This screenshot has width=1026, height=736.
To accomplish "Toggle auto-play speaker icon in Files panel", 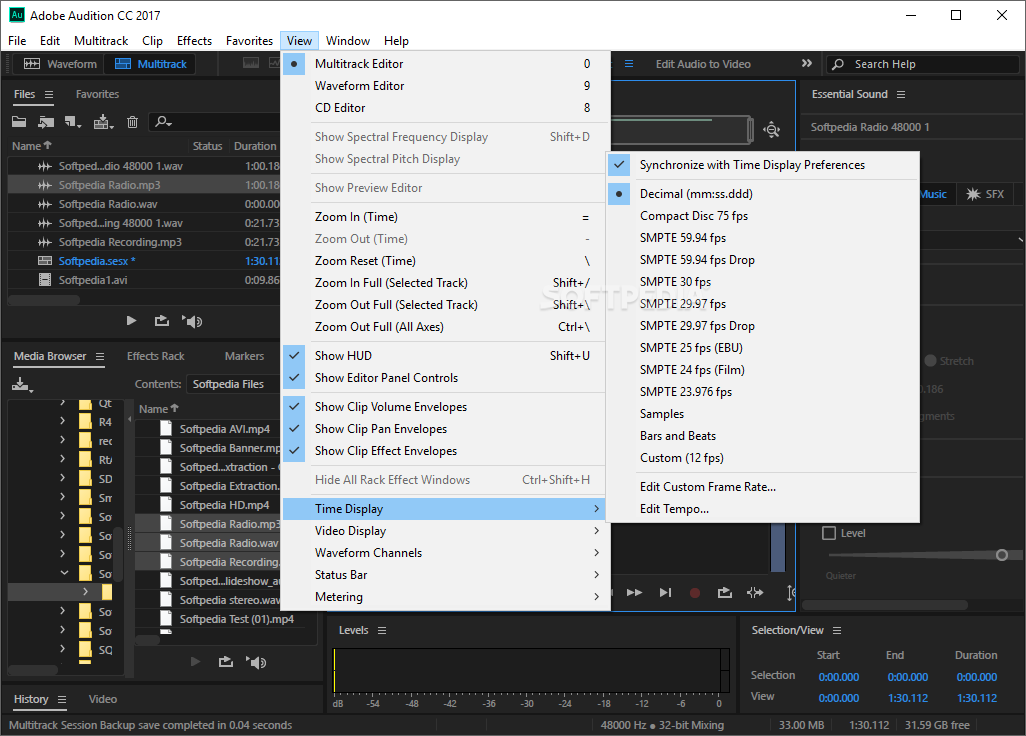I will (192, 321).
